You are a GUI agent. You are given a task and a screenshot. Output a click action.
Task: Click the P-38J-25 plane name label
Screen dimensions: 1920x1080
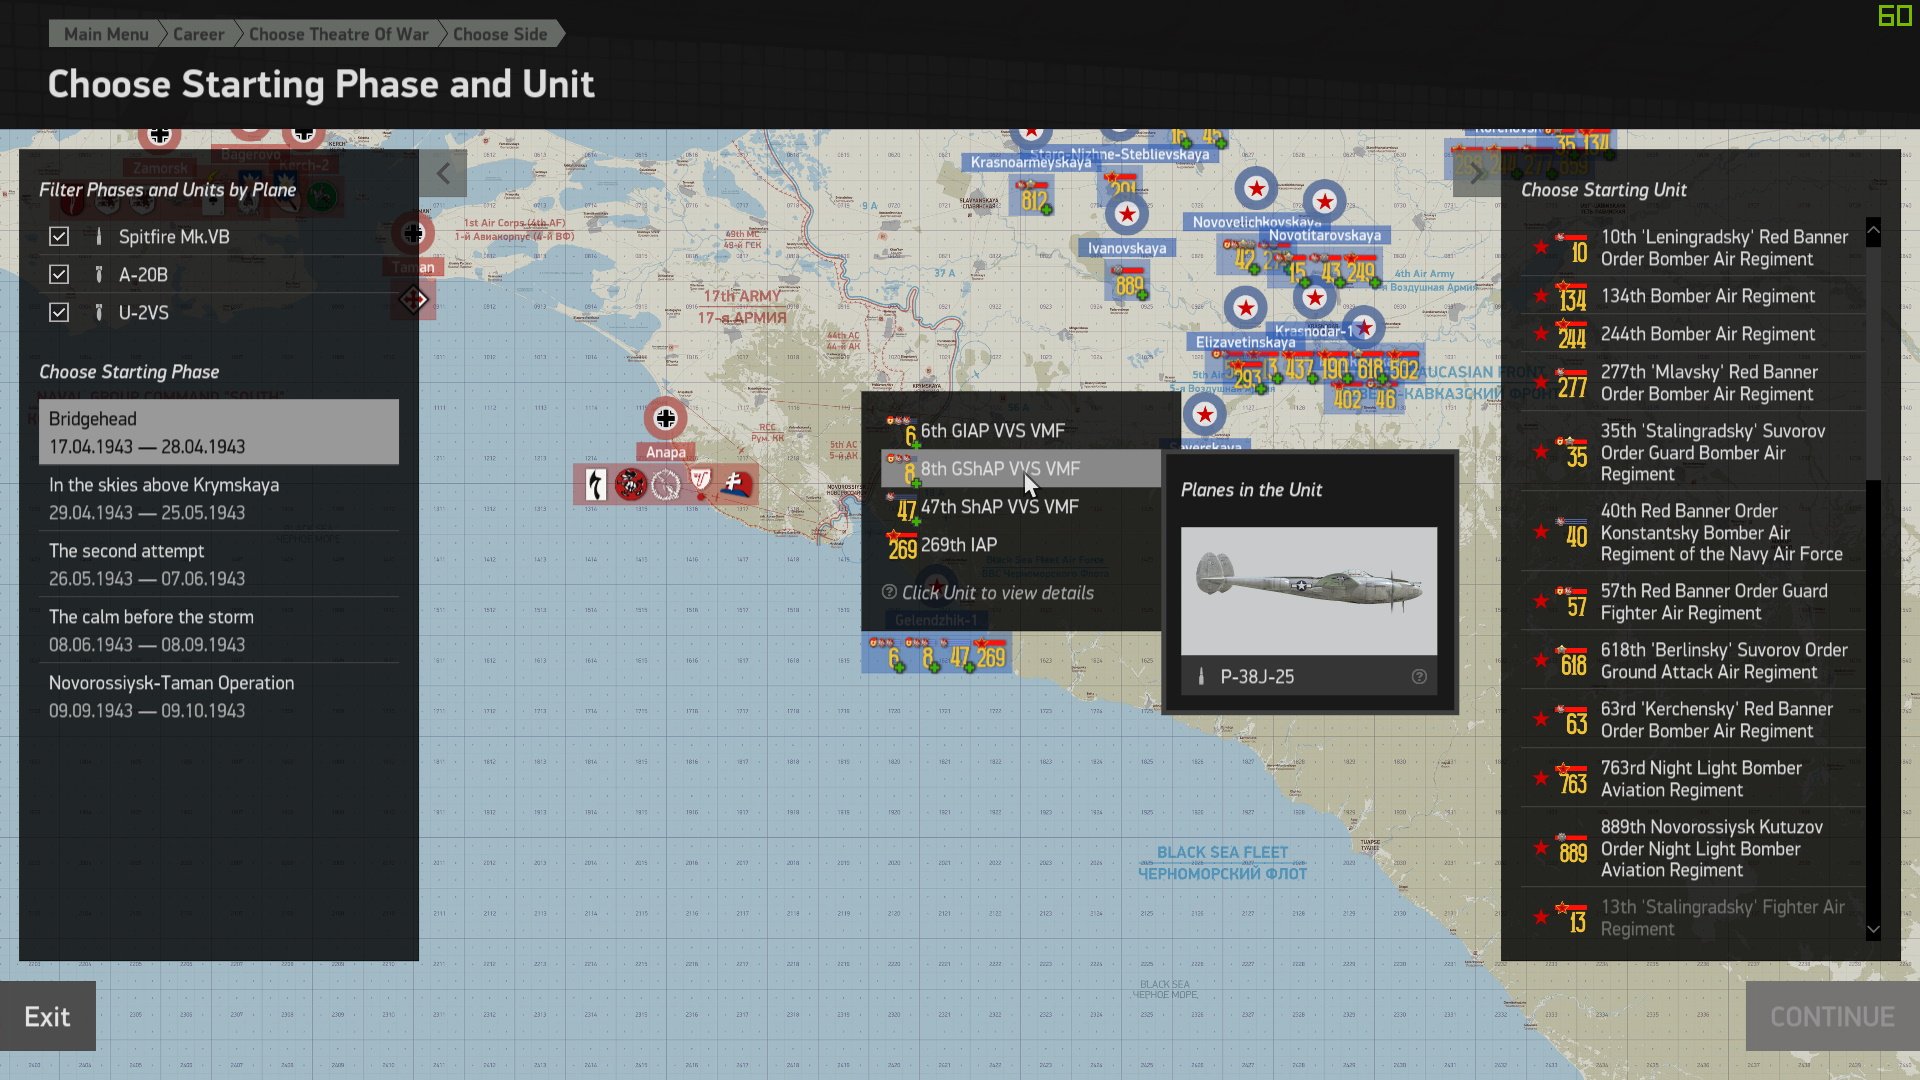tap(1257, 677)
